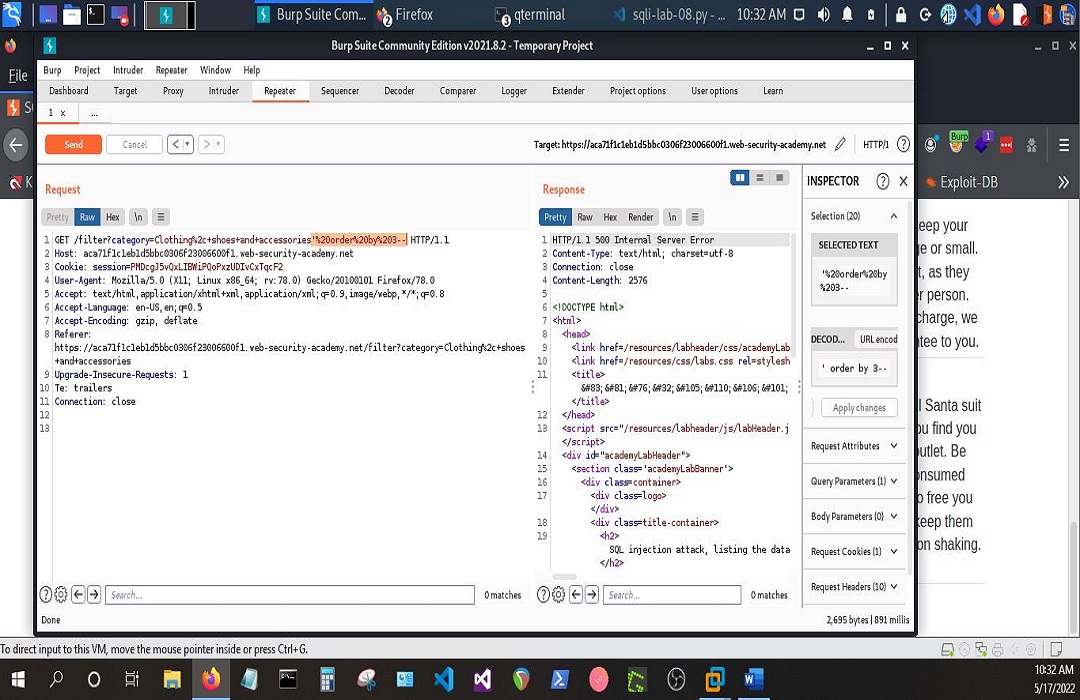Click Apply changes in Inspector

tap(859, 408)
